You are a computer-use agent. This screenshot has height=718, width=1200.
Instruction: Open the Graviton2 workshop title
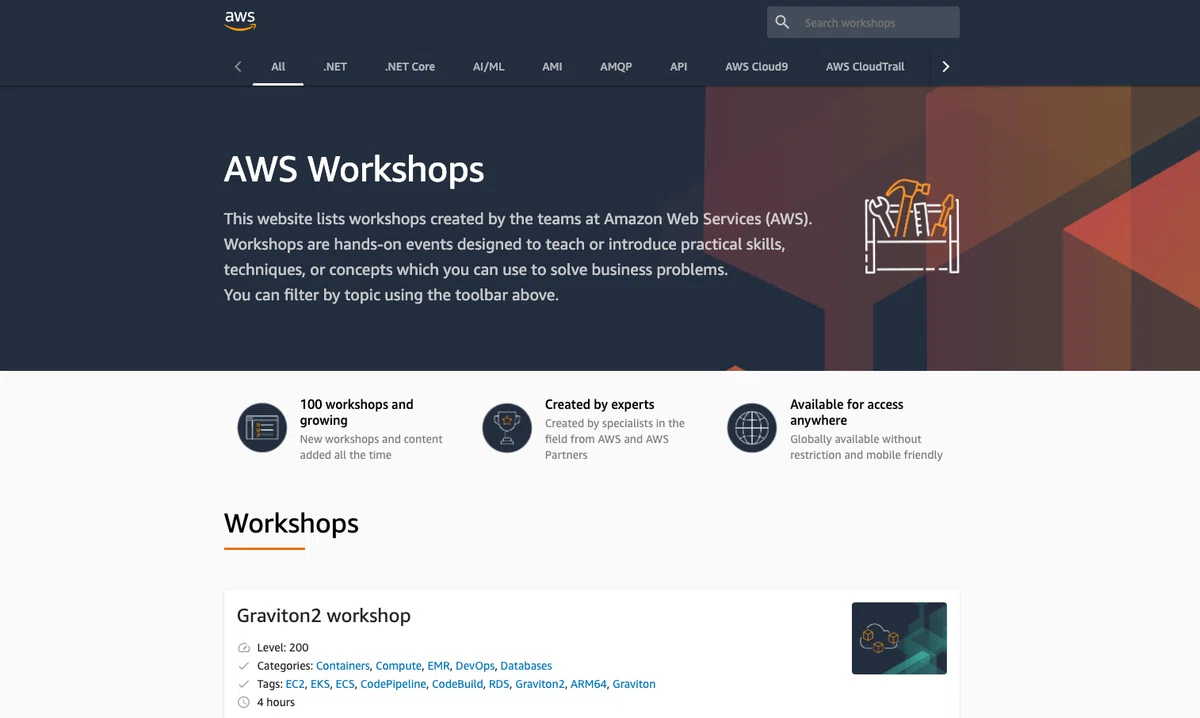[324, 616]
